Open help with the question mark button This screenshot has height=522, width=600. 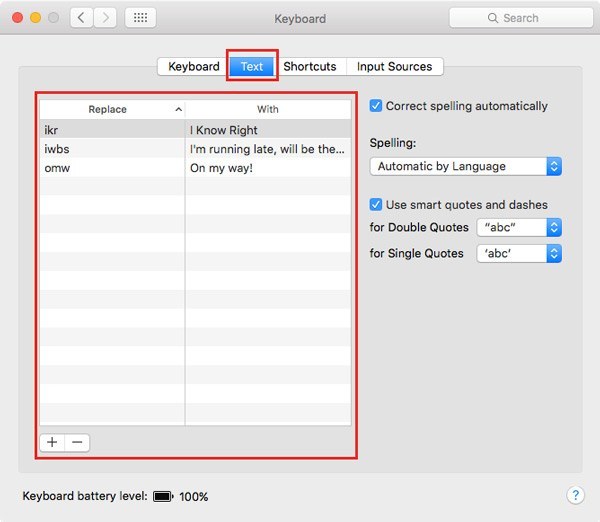tap(575, 495)
